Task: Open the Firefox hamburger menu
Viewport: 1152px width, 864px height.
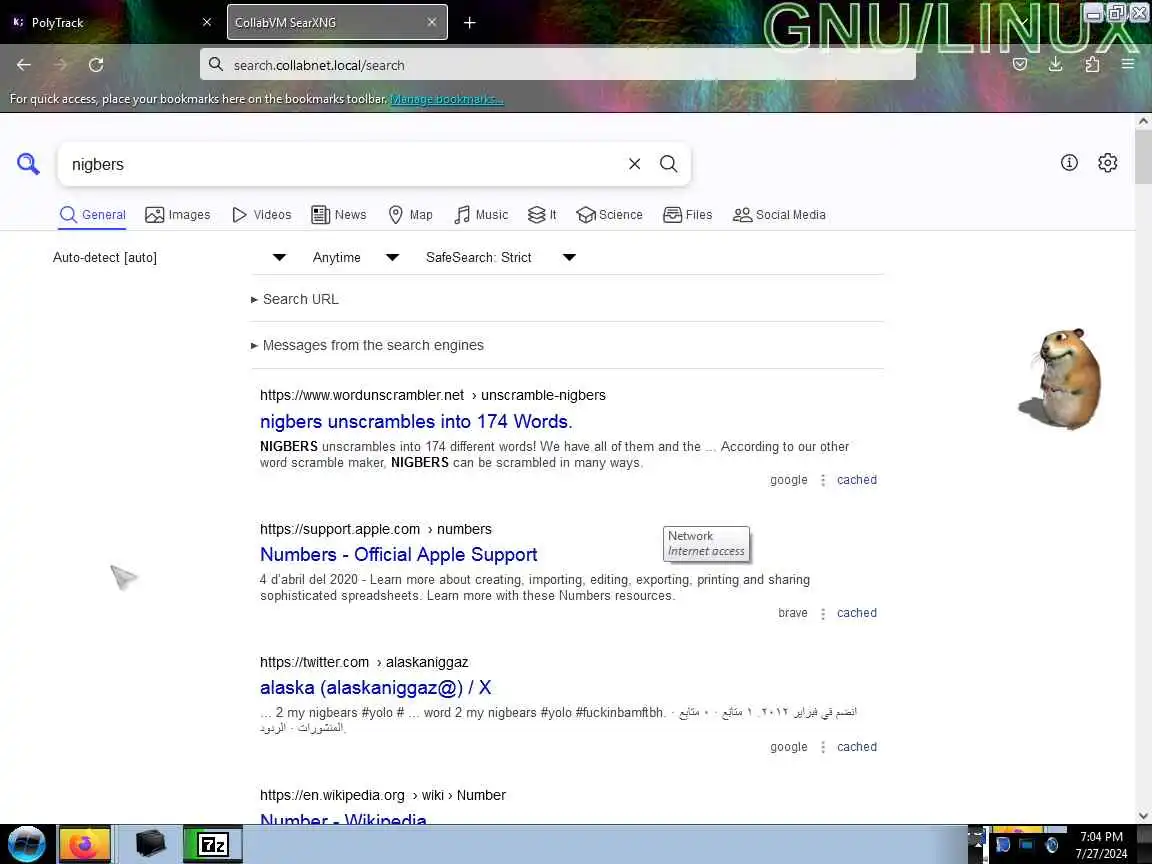Action: (x=1128, y=65)
